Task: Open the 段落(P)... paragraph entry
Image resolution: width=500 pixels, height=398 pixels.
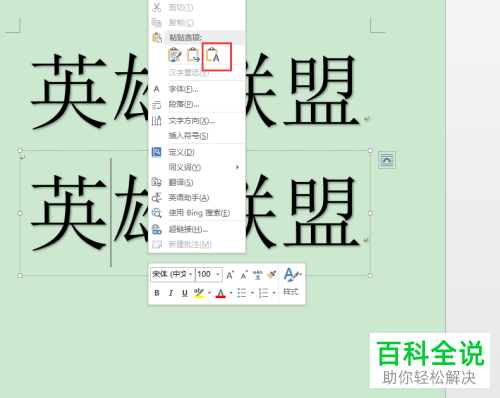Action: tap(184, 104)
